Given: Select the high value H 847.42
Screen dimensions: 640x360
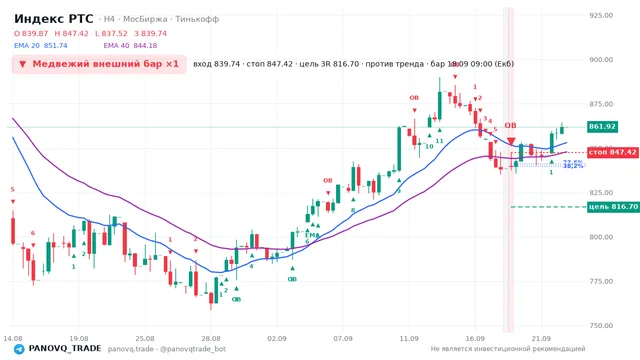Looking at the screenshot, I should pyautogui.click(x=71, y=33).
